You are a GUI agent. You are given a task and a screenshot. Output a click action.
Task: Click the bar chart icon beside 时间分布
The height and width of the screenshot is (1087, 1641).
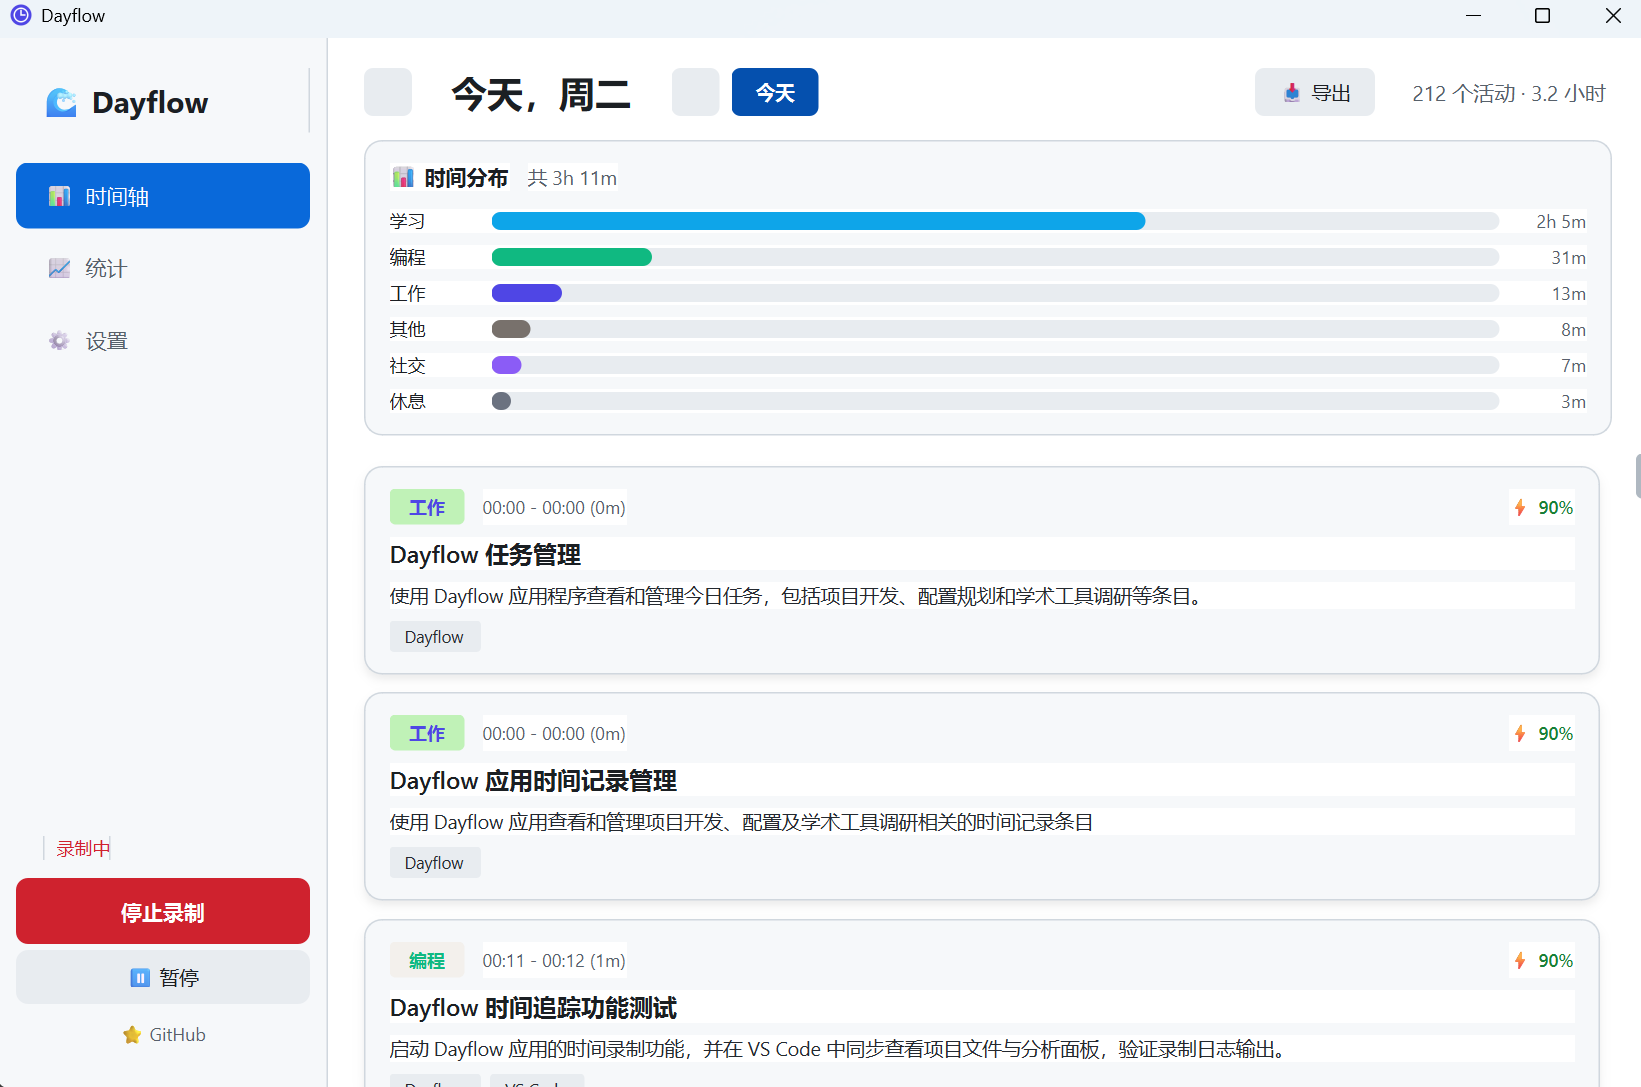[403, 178]
